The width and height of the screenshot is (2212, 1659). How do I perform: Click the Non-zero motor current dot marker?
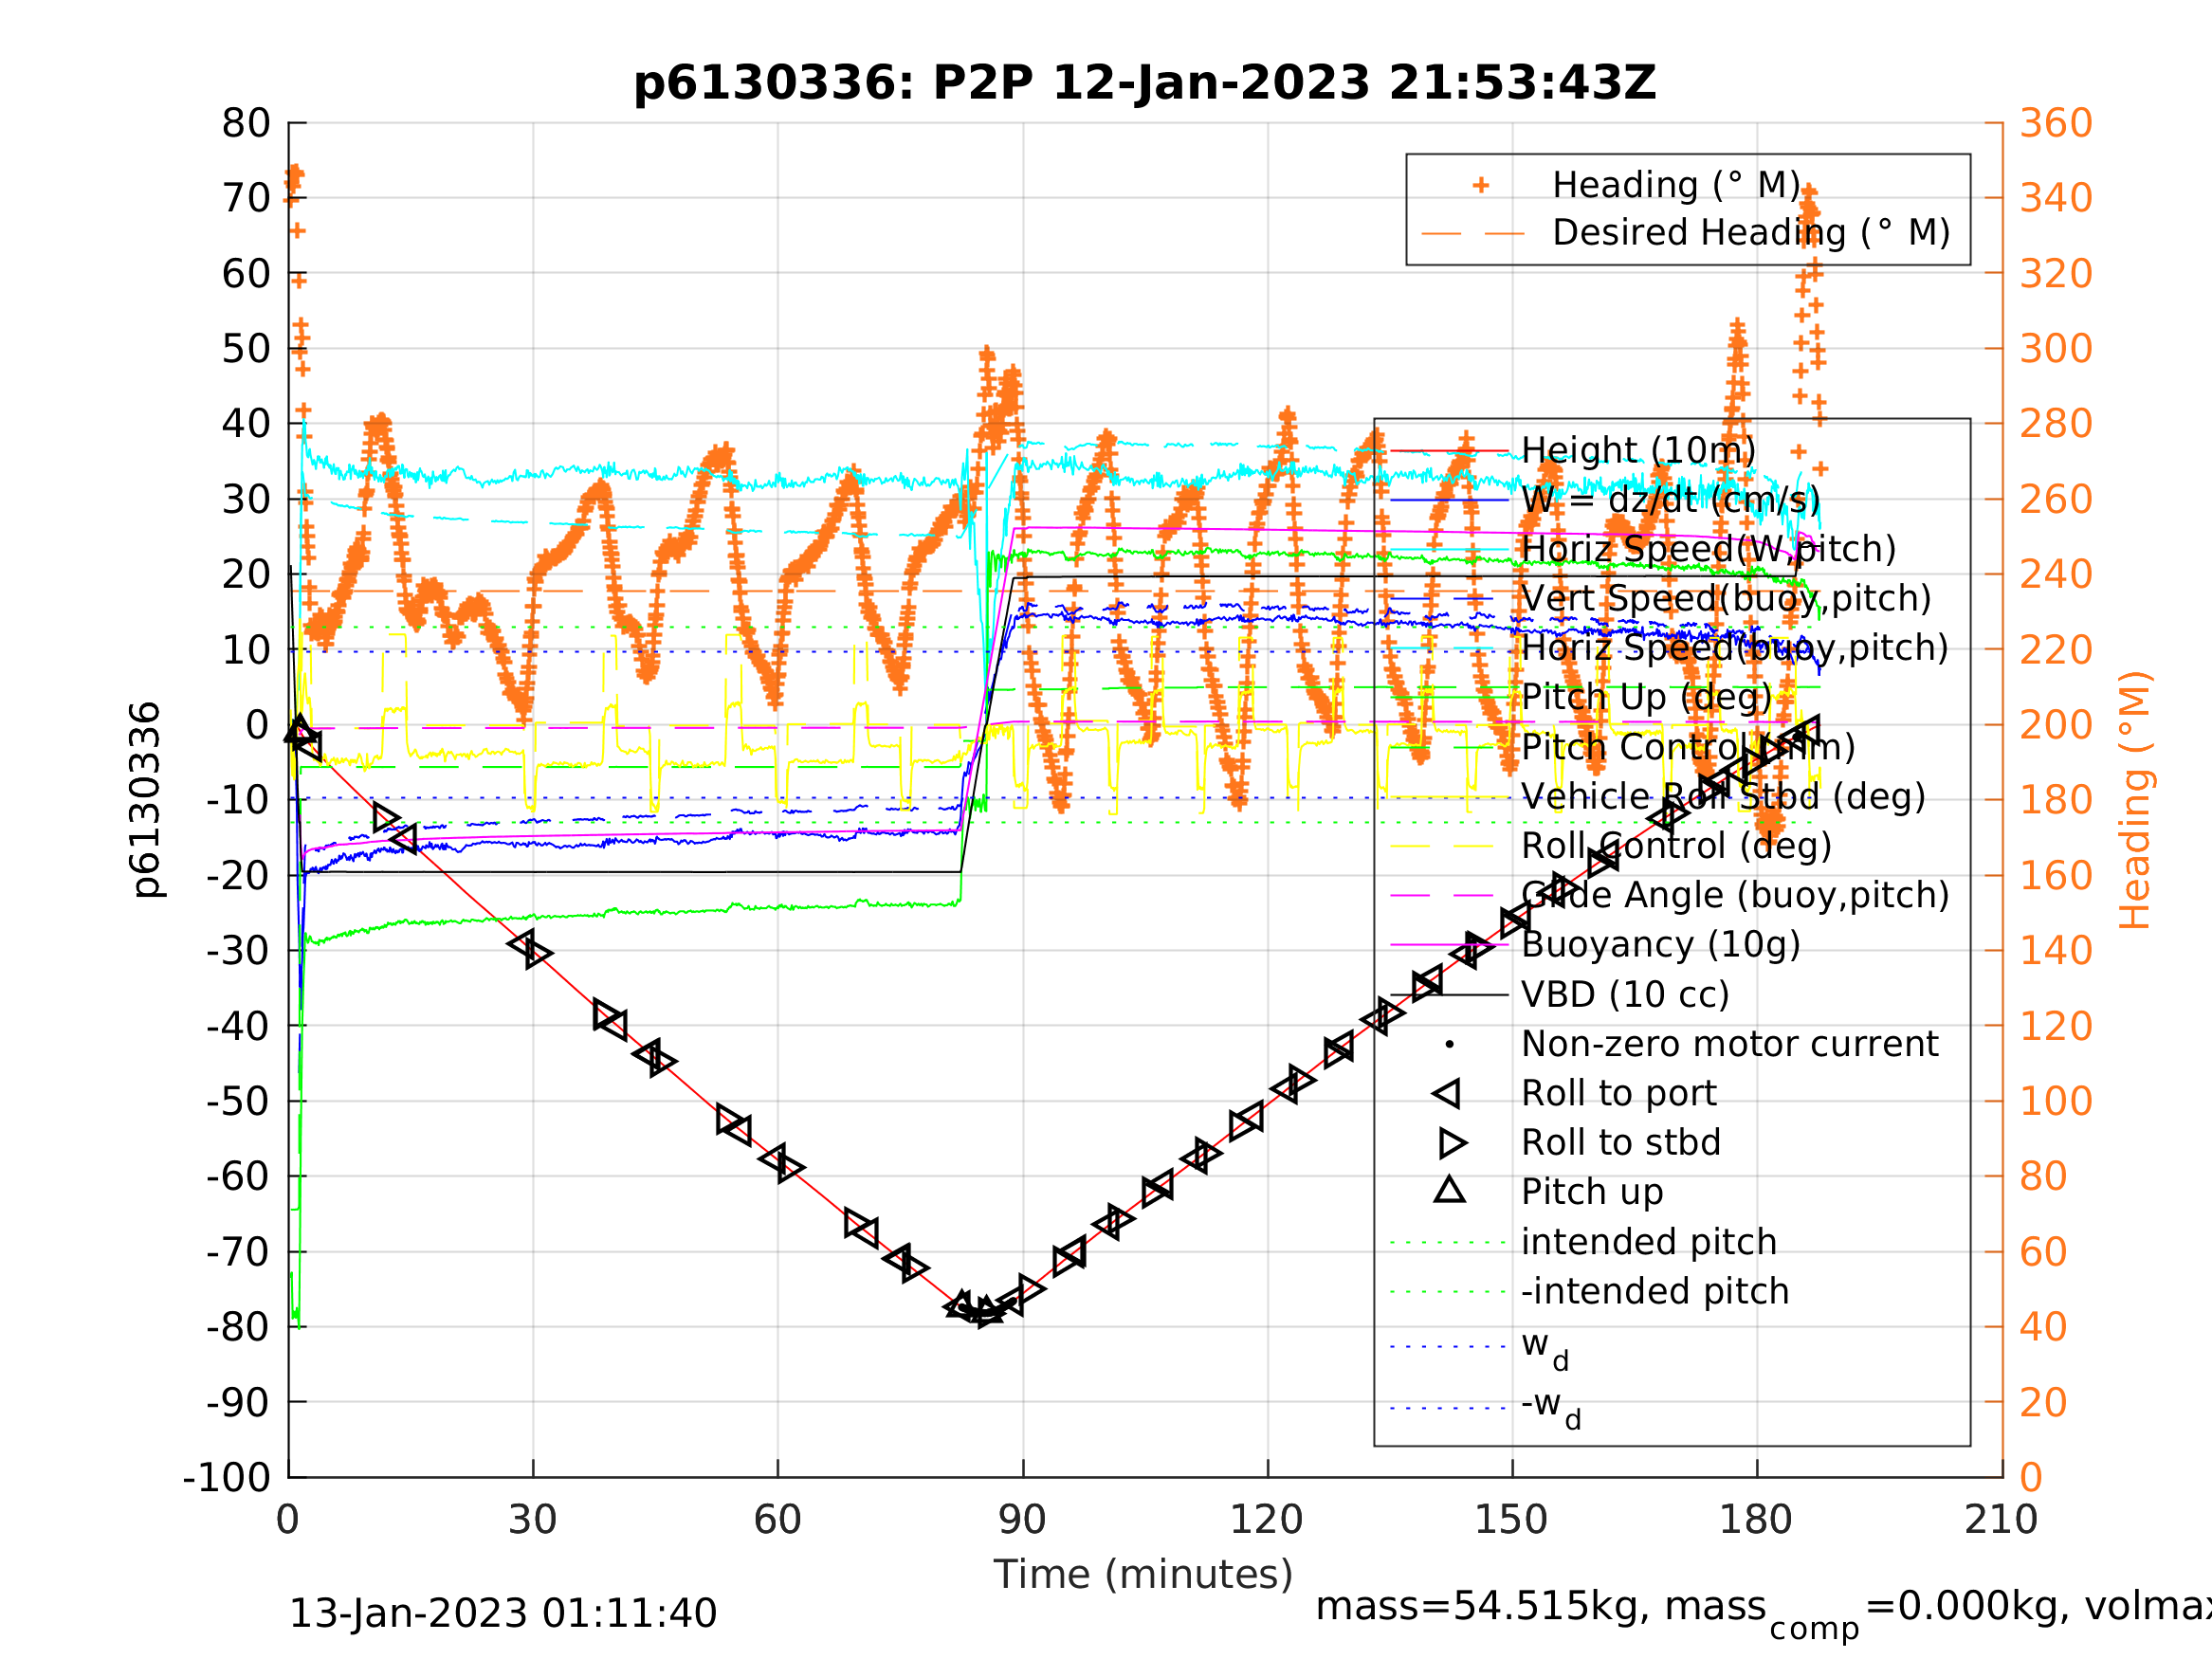tap(1450, 1044)
